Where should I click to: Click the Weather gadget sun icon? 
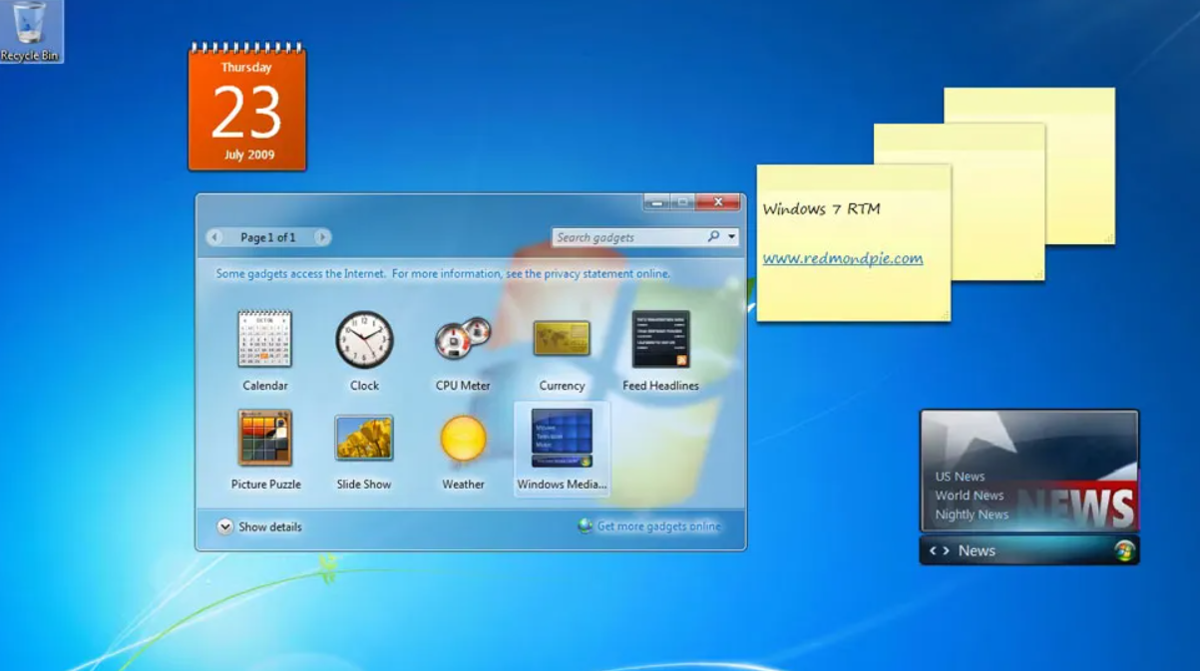click(463, 438)
